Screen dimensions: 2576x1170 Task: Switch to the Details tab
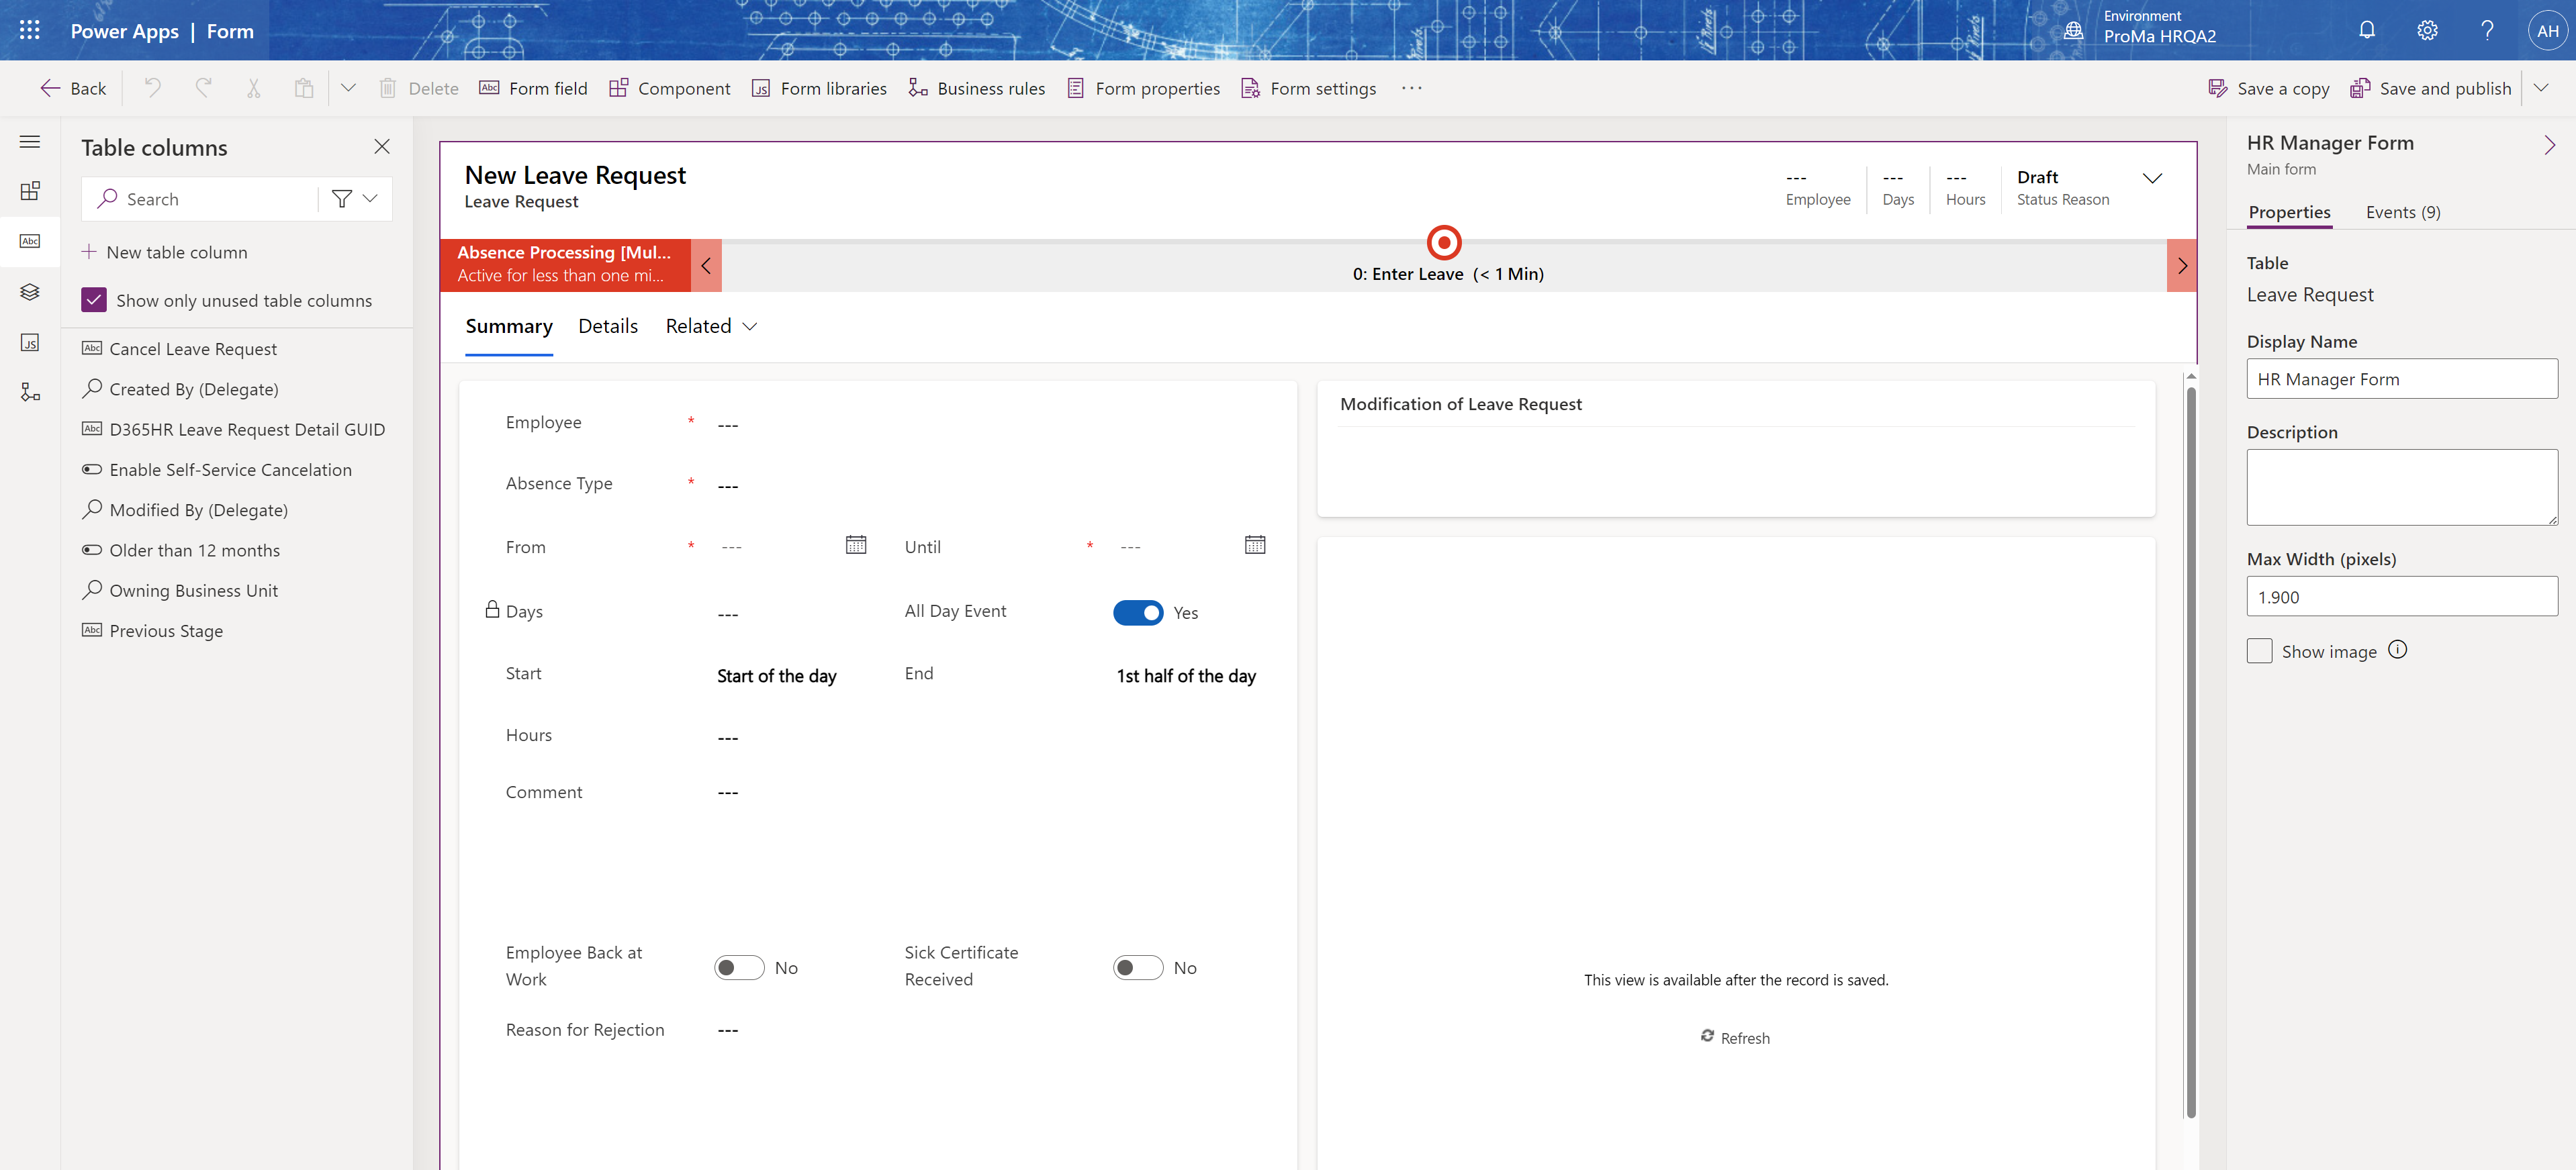click(607, 326)
